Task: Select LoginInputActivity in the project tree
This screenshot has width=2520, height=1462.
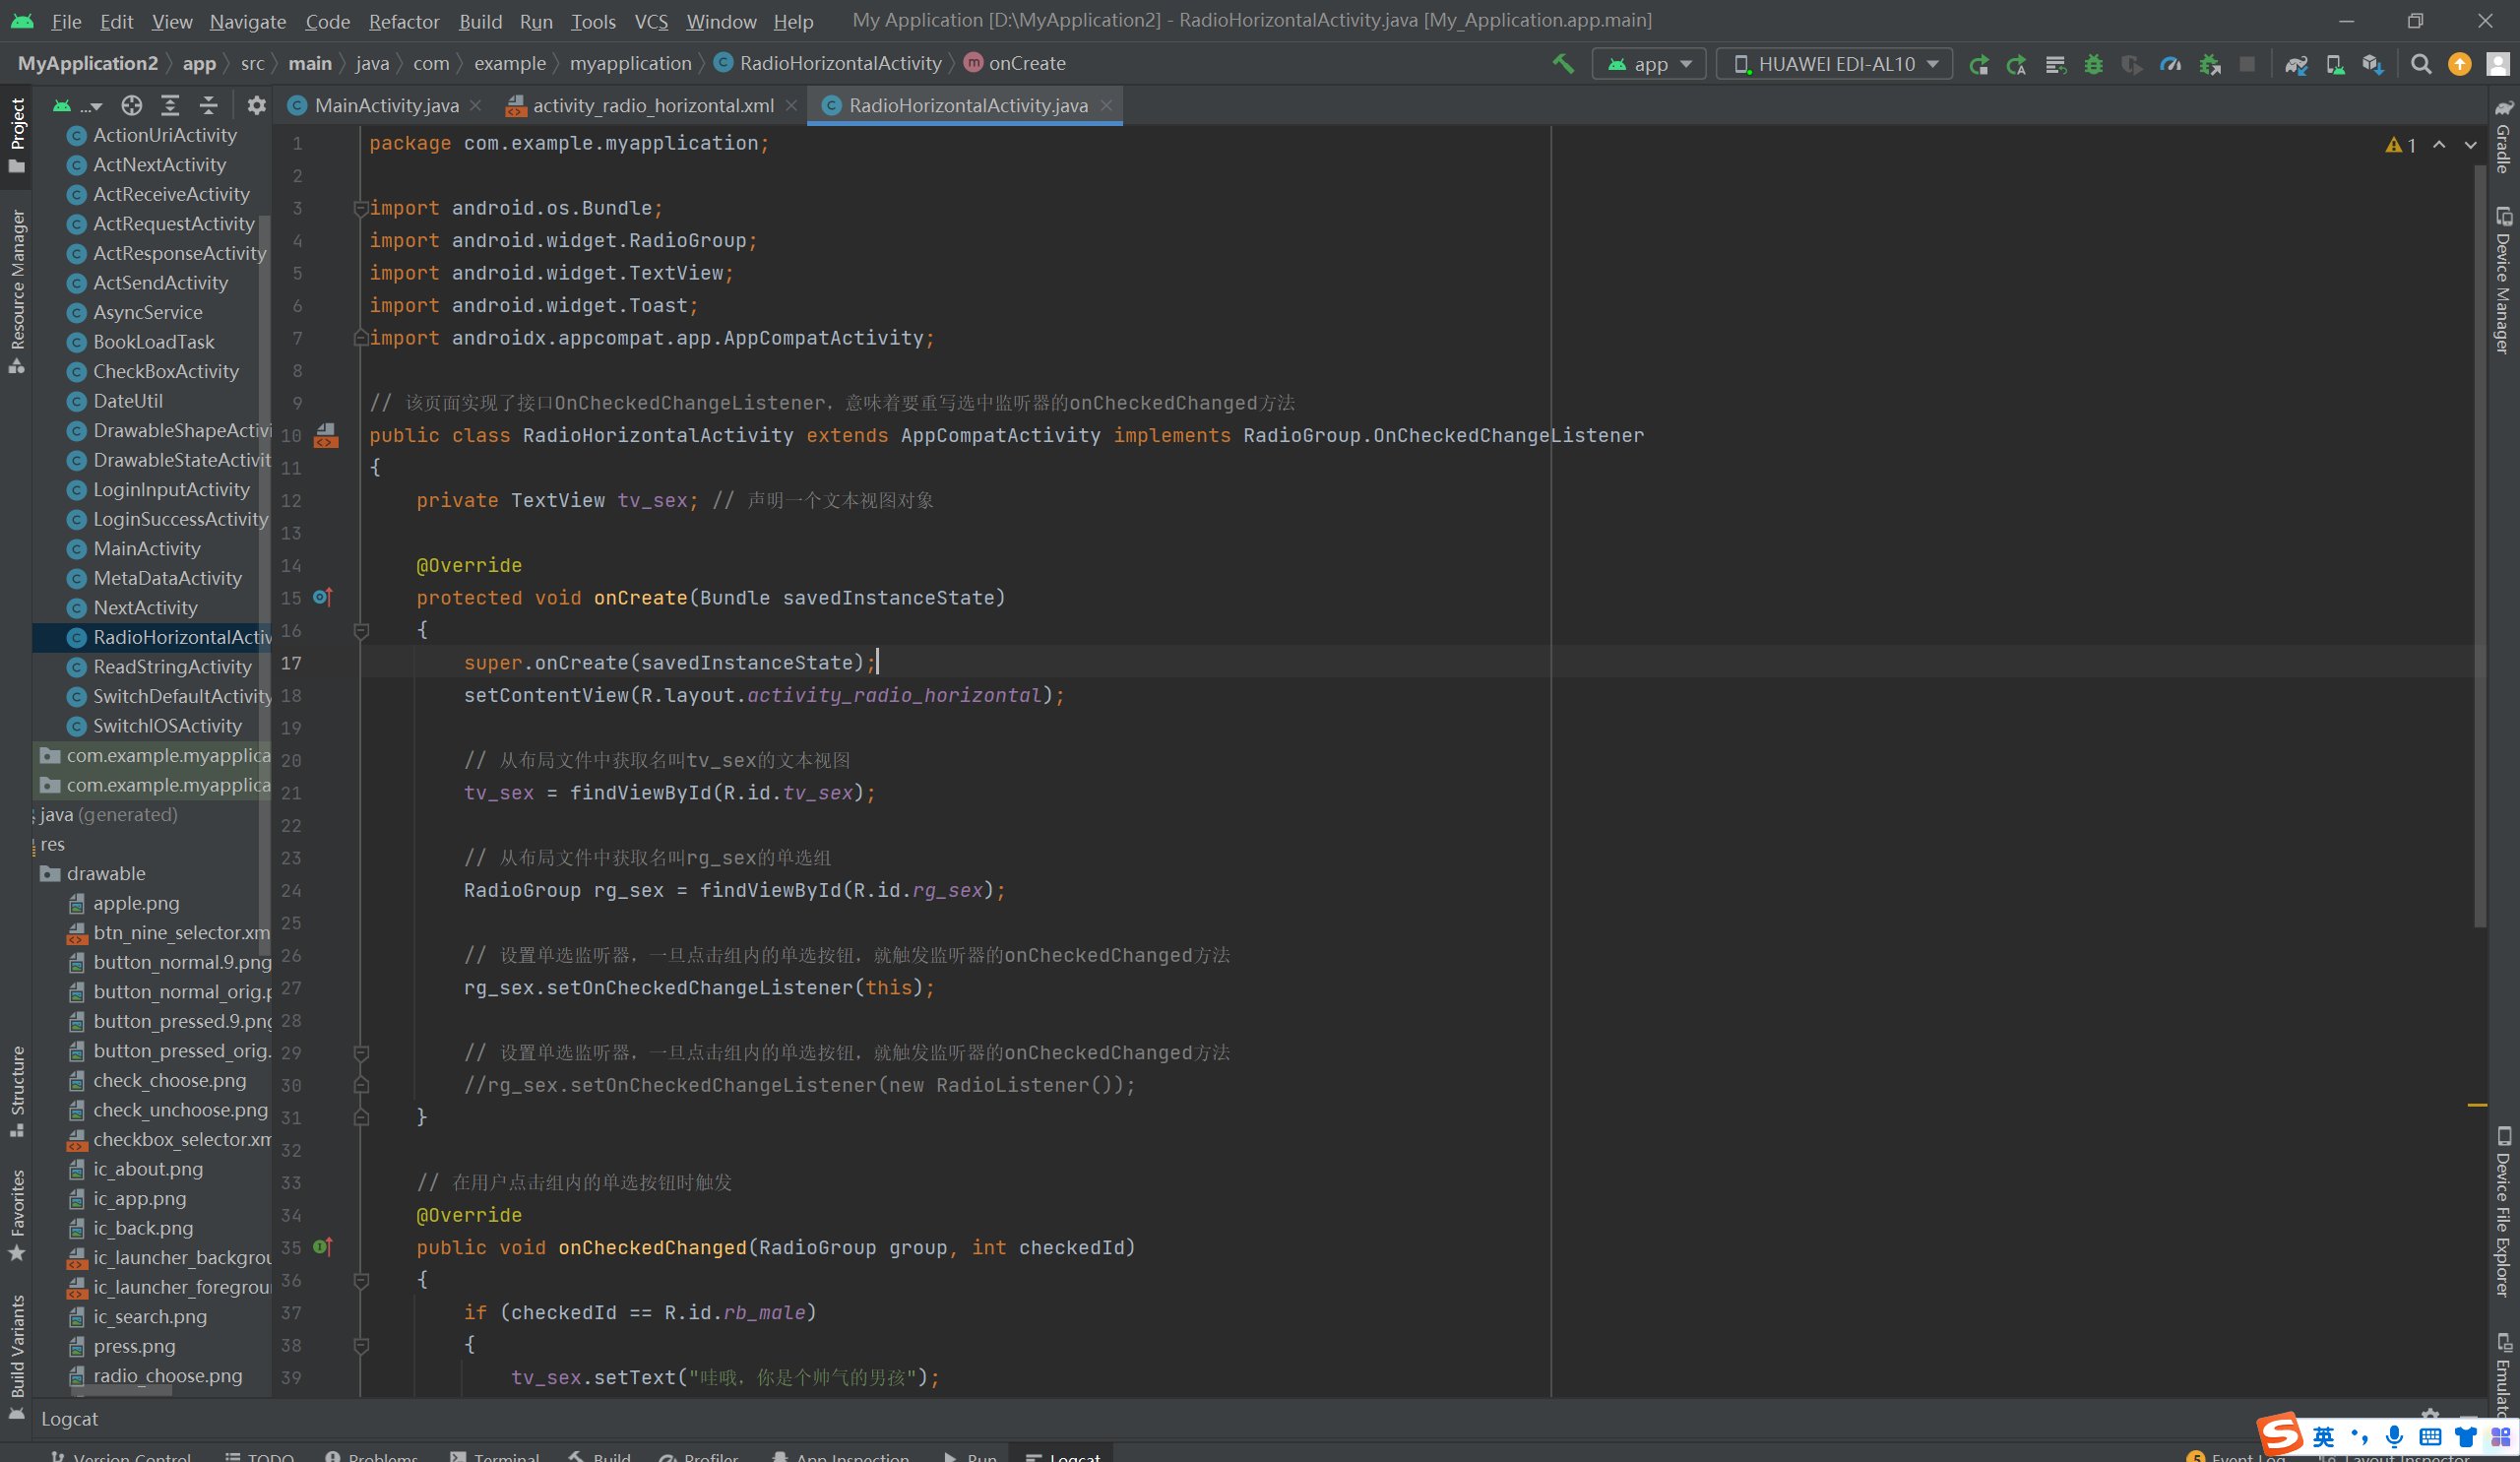Action: coord(171,490)
